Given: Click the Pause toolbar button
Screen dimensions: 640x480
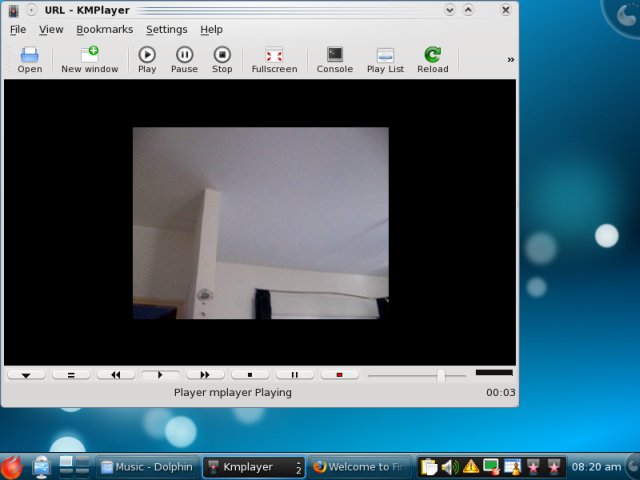Looking at the screenshot, I should (184, 60).
